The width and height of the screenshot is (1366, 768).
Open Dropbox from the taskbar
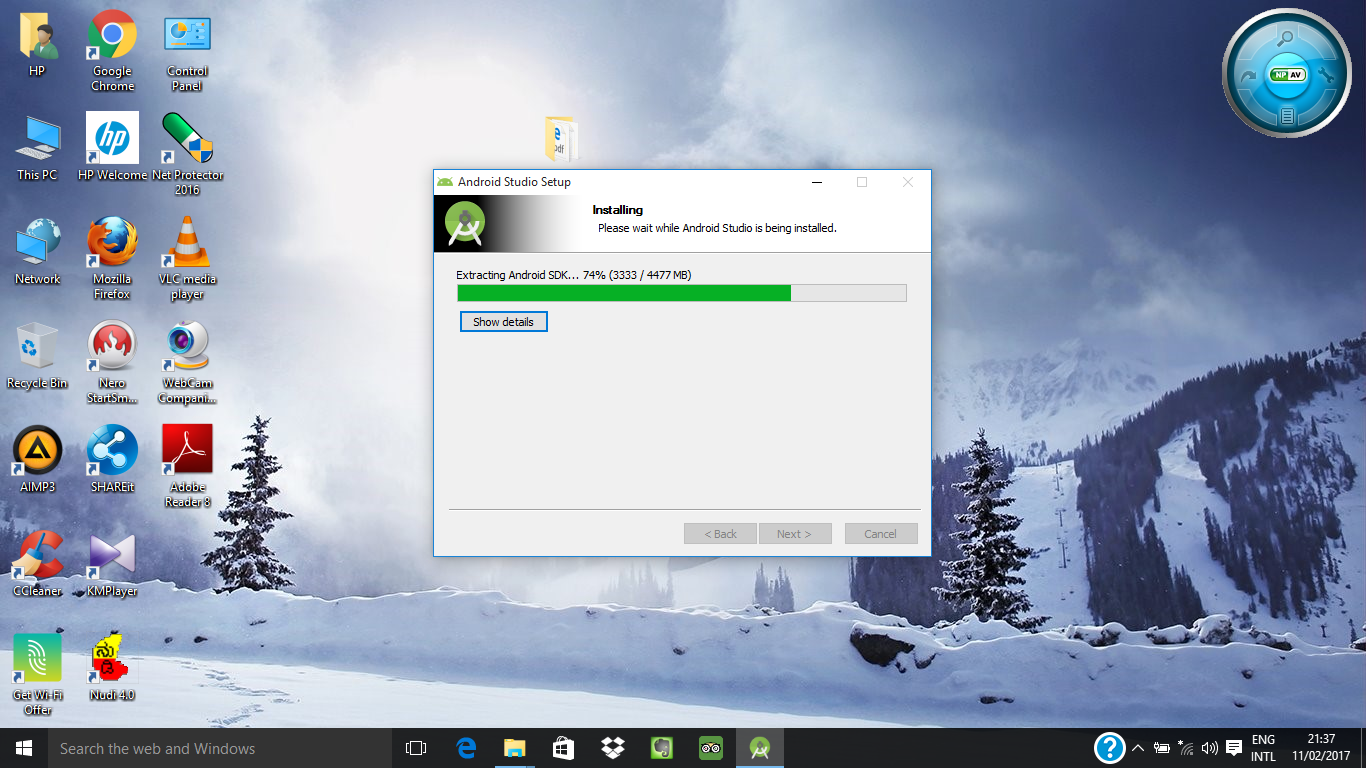612,748
